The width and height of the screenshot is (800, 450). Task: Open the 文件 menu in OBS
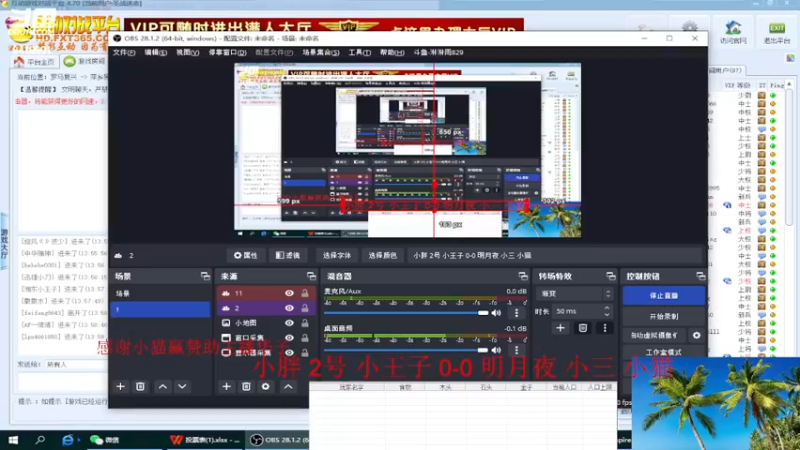pos(124,53)
